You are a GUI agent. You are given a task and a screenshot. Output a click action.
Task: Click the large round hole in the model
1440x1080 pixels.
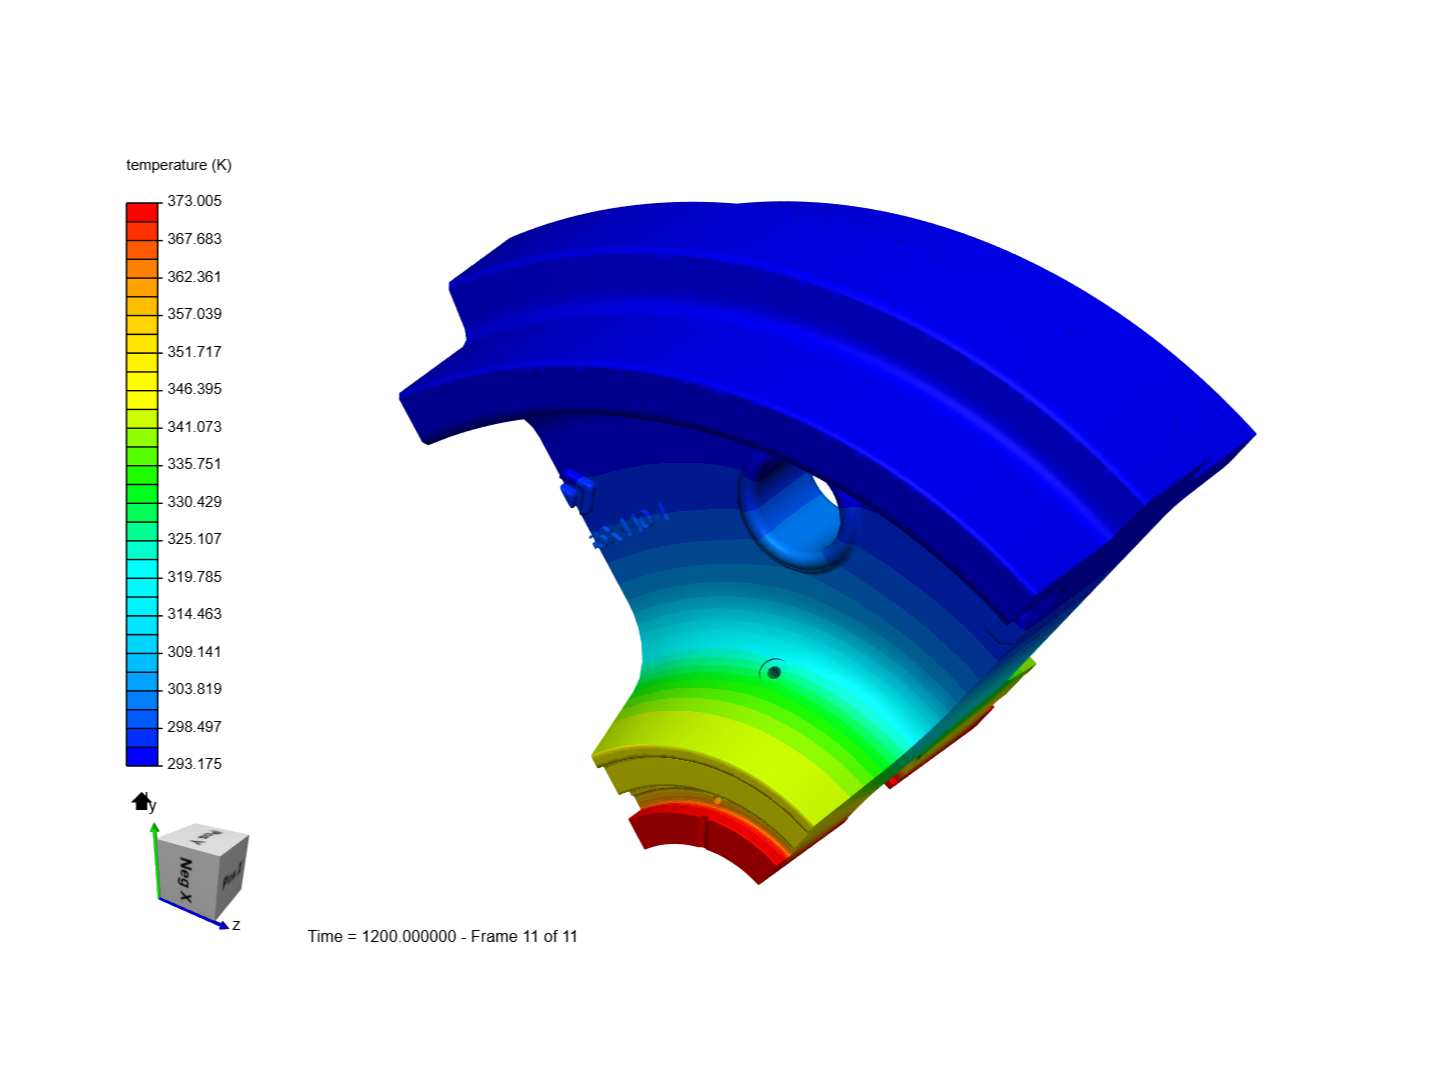click(x=800, y=515)
